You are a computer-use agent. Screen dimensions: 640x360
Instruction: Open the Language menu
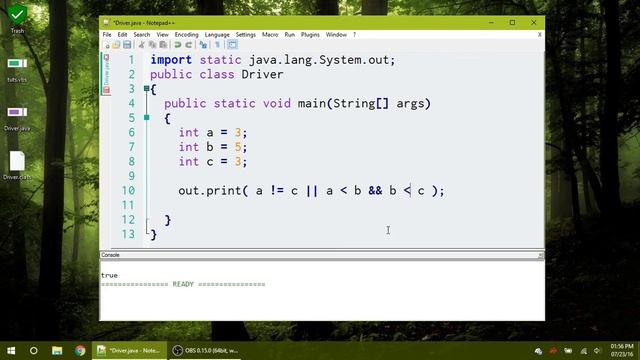click(x=217, y=35)
